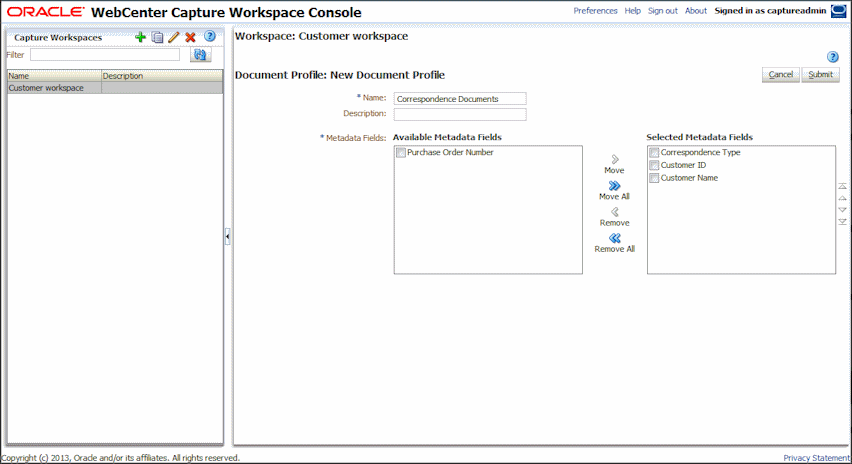Cancel the new document profile
The width and height of the screenshot is (852, 464).
(781, 74)
